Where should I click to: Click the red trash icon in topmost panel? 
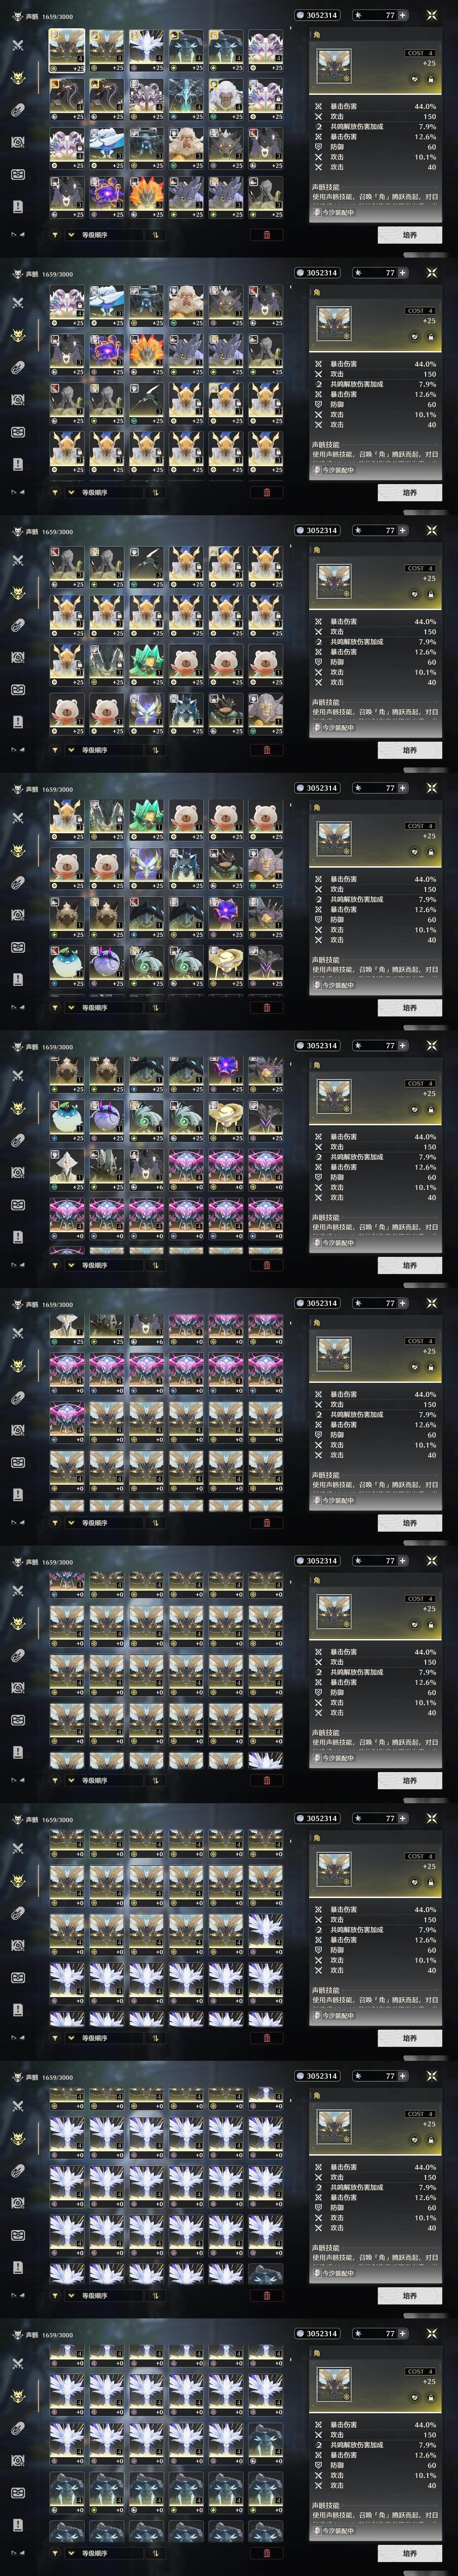click(266, 235)
